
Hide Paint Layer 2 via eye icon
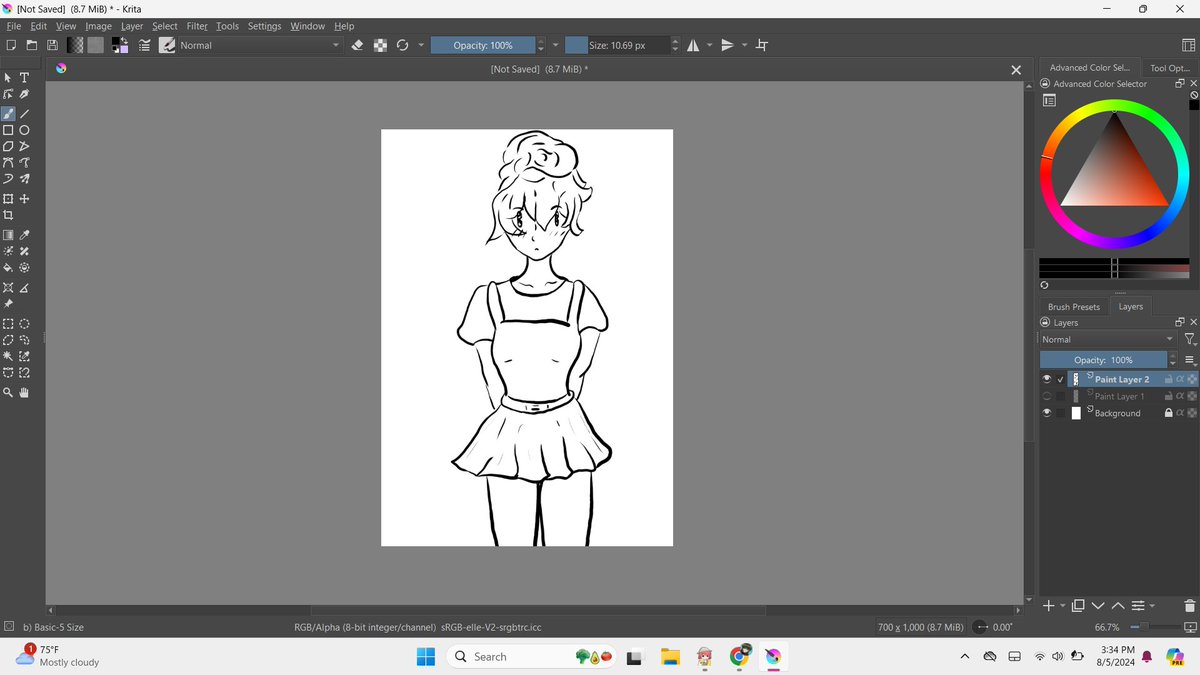click(x=1047, y=380)
